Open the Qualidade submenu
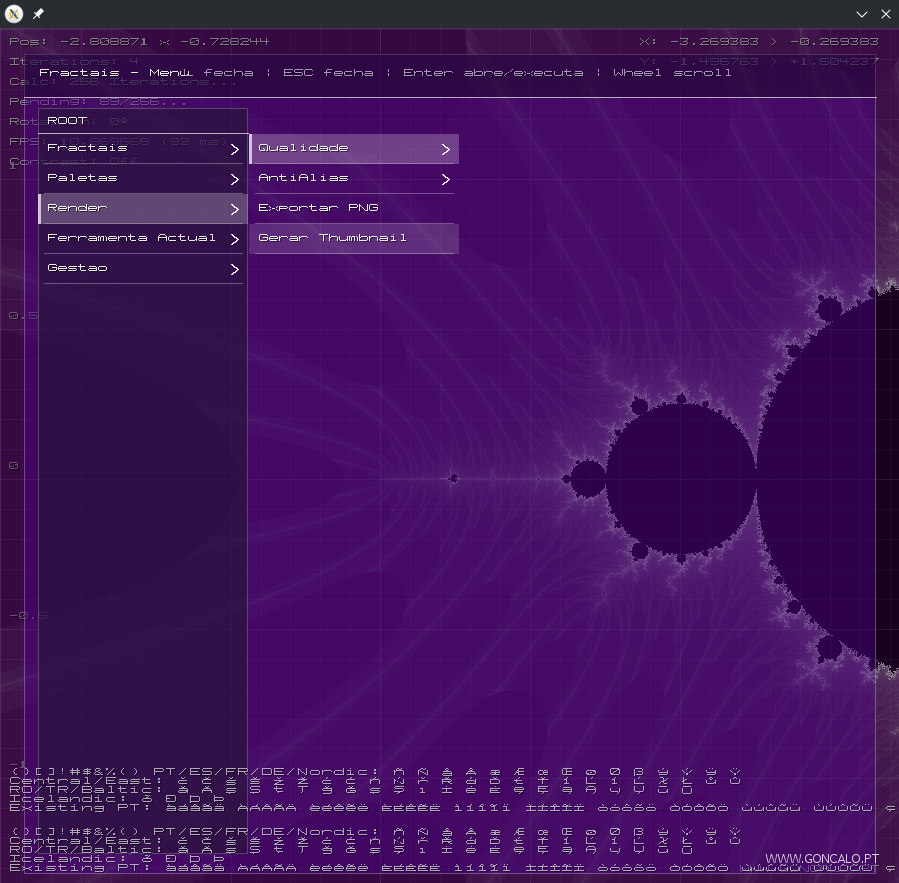899x883 pixels. (x=354, y=149)
